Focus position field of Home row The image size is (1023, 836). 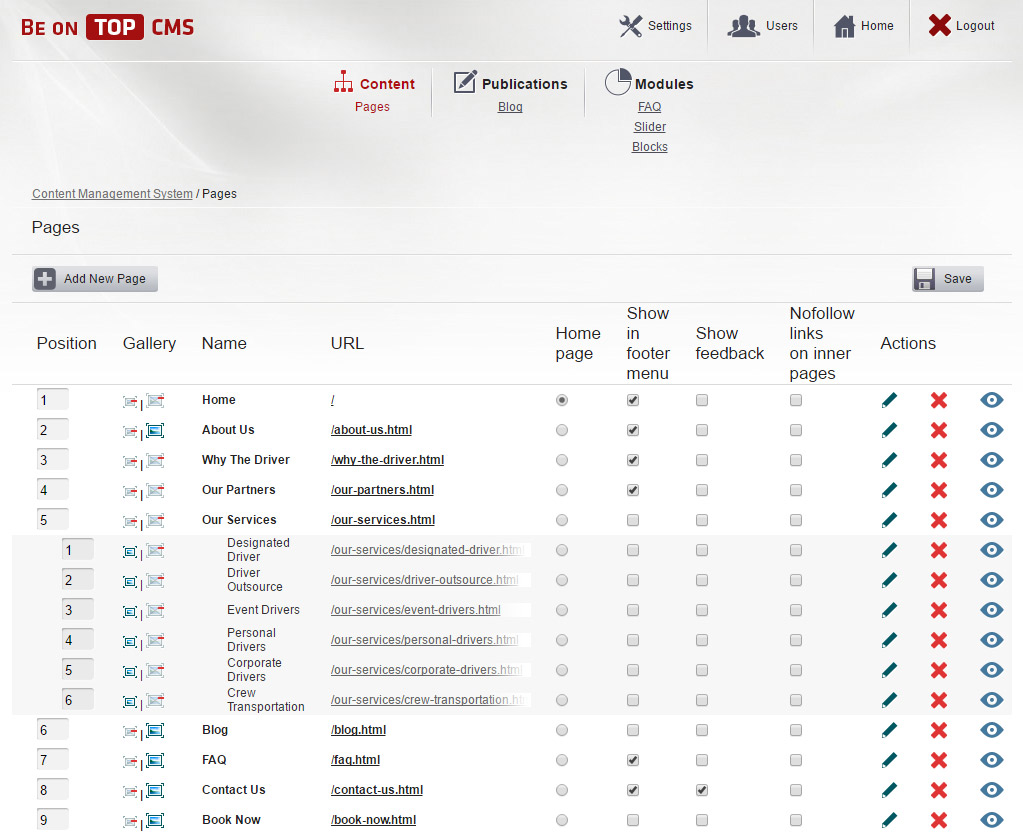click(52, 400)
